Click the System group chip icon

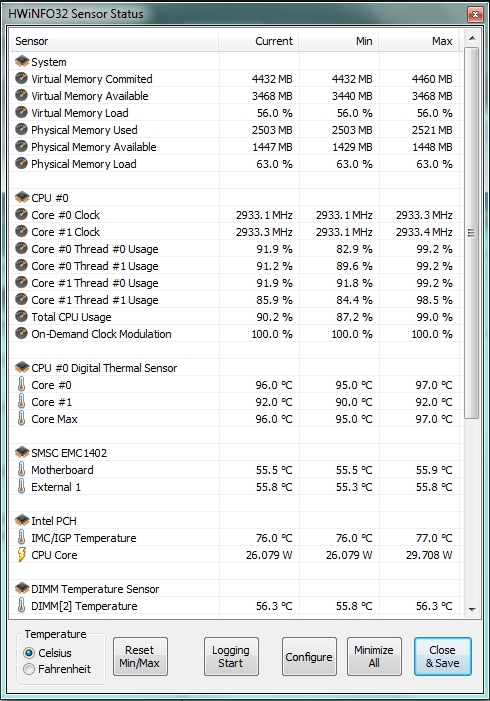[x=22, y=61]
